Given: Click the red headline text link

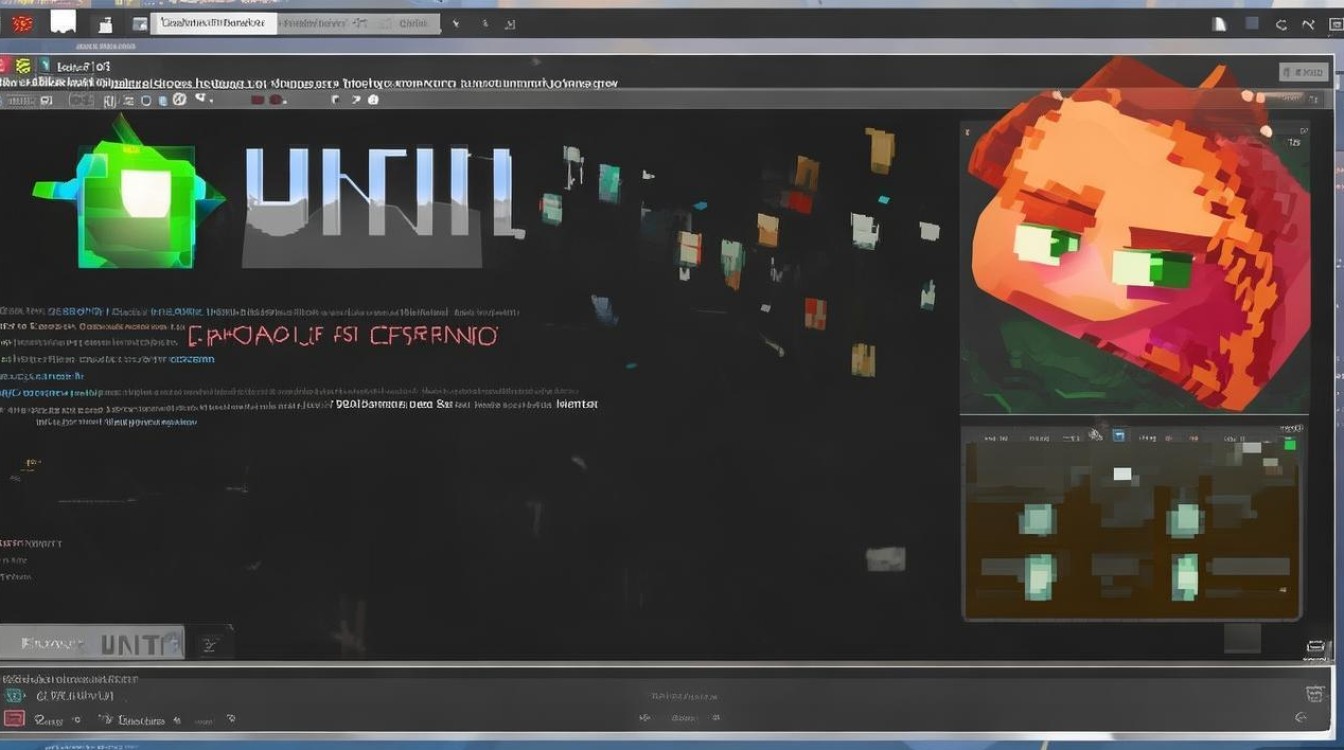Looking at the screenshot, I should (342, 336).
